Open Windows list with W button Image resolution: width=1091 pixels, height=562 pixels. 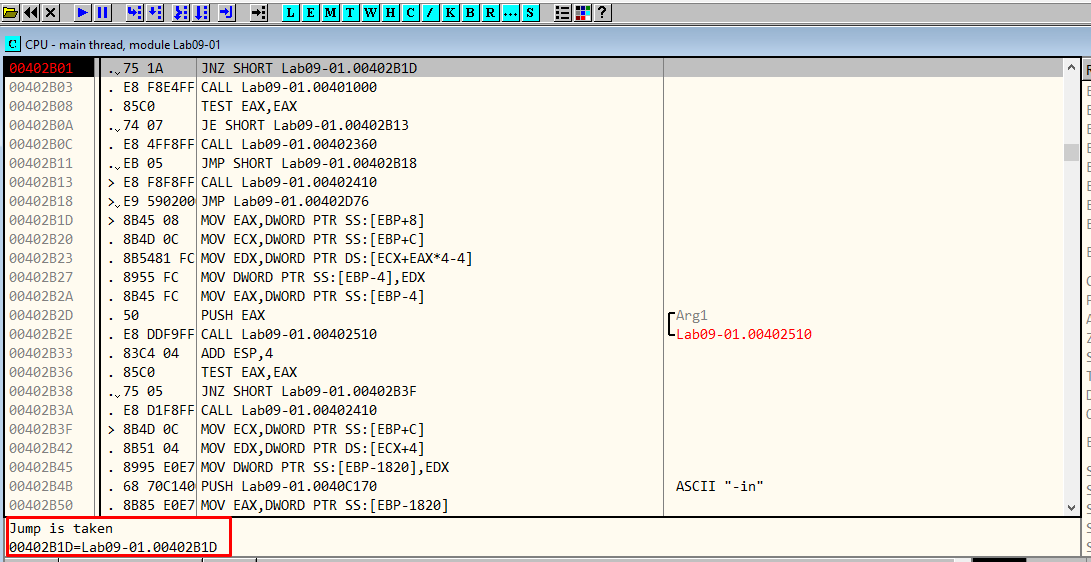(x=370, y=12)
